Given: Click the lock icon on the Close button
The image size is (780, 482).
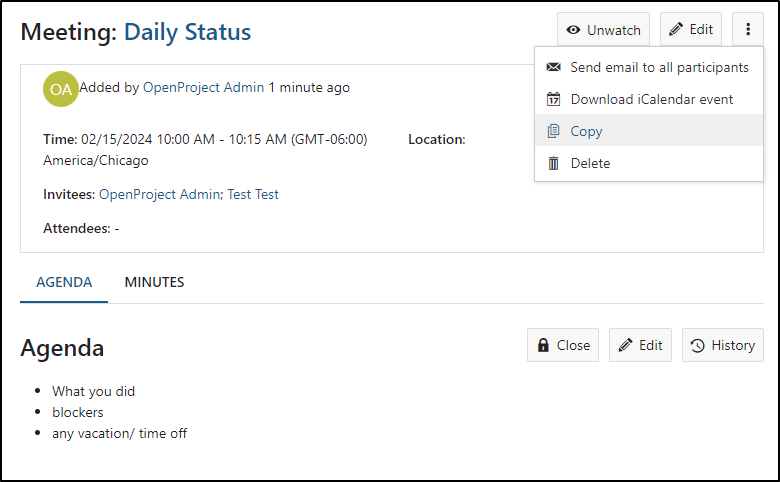Looking at the screenshot, I should tap(543, 345).
